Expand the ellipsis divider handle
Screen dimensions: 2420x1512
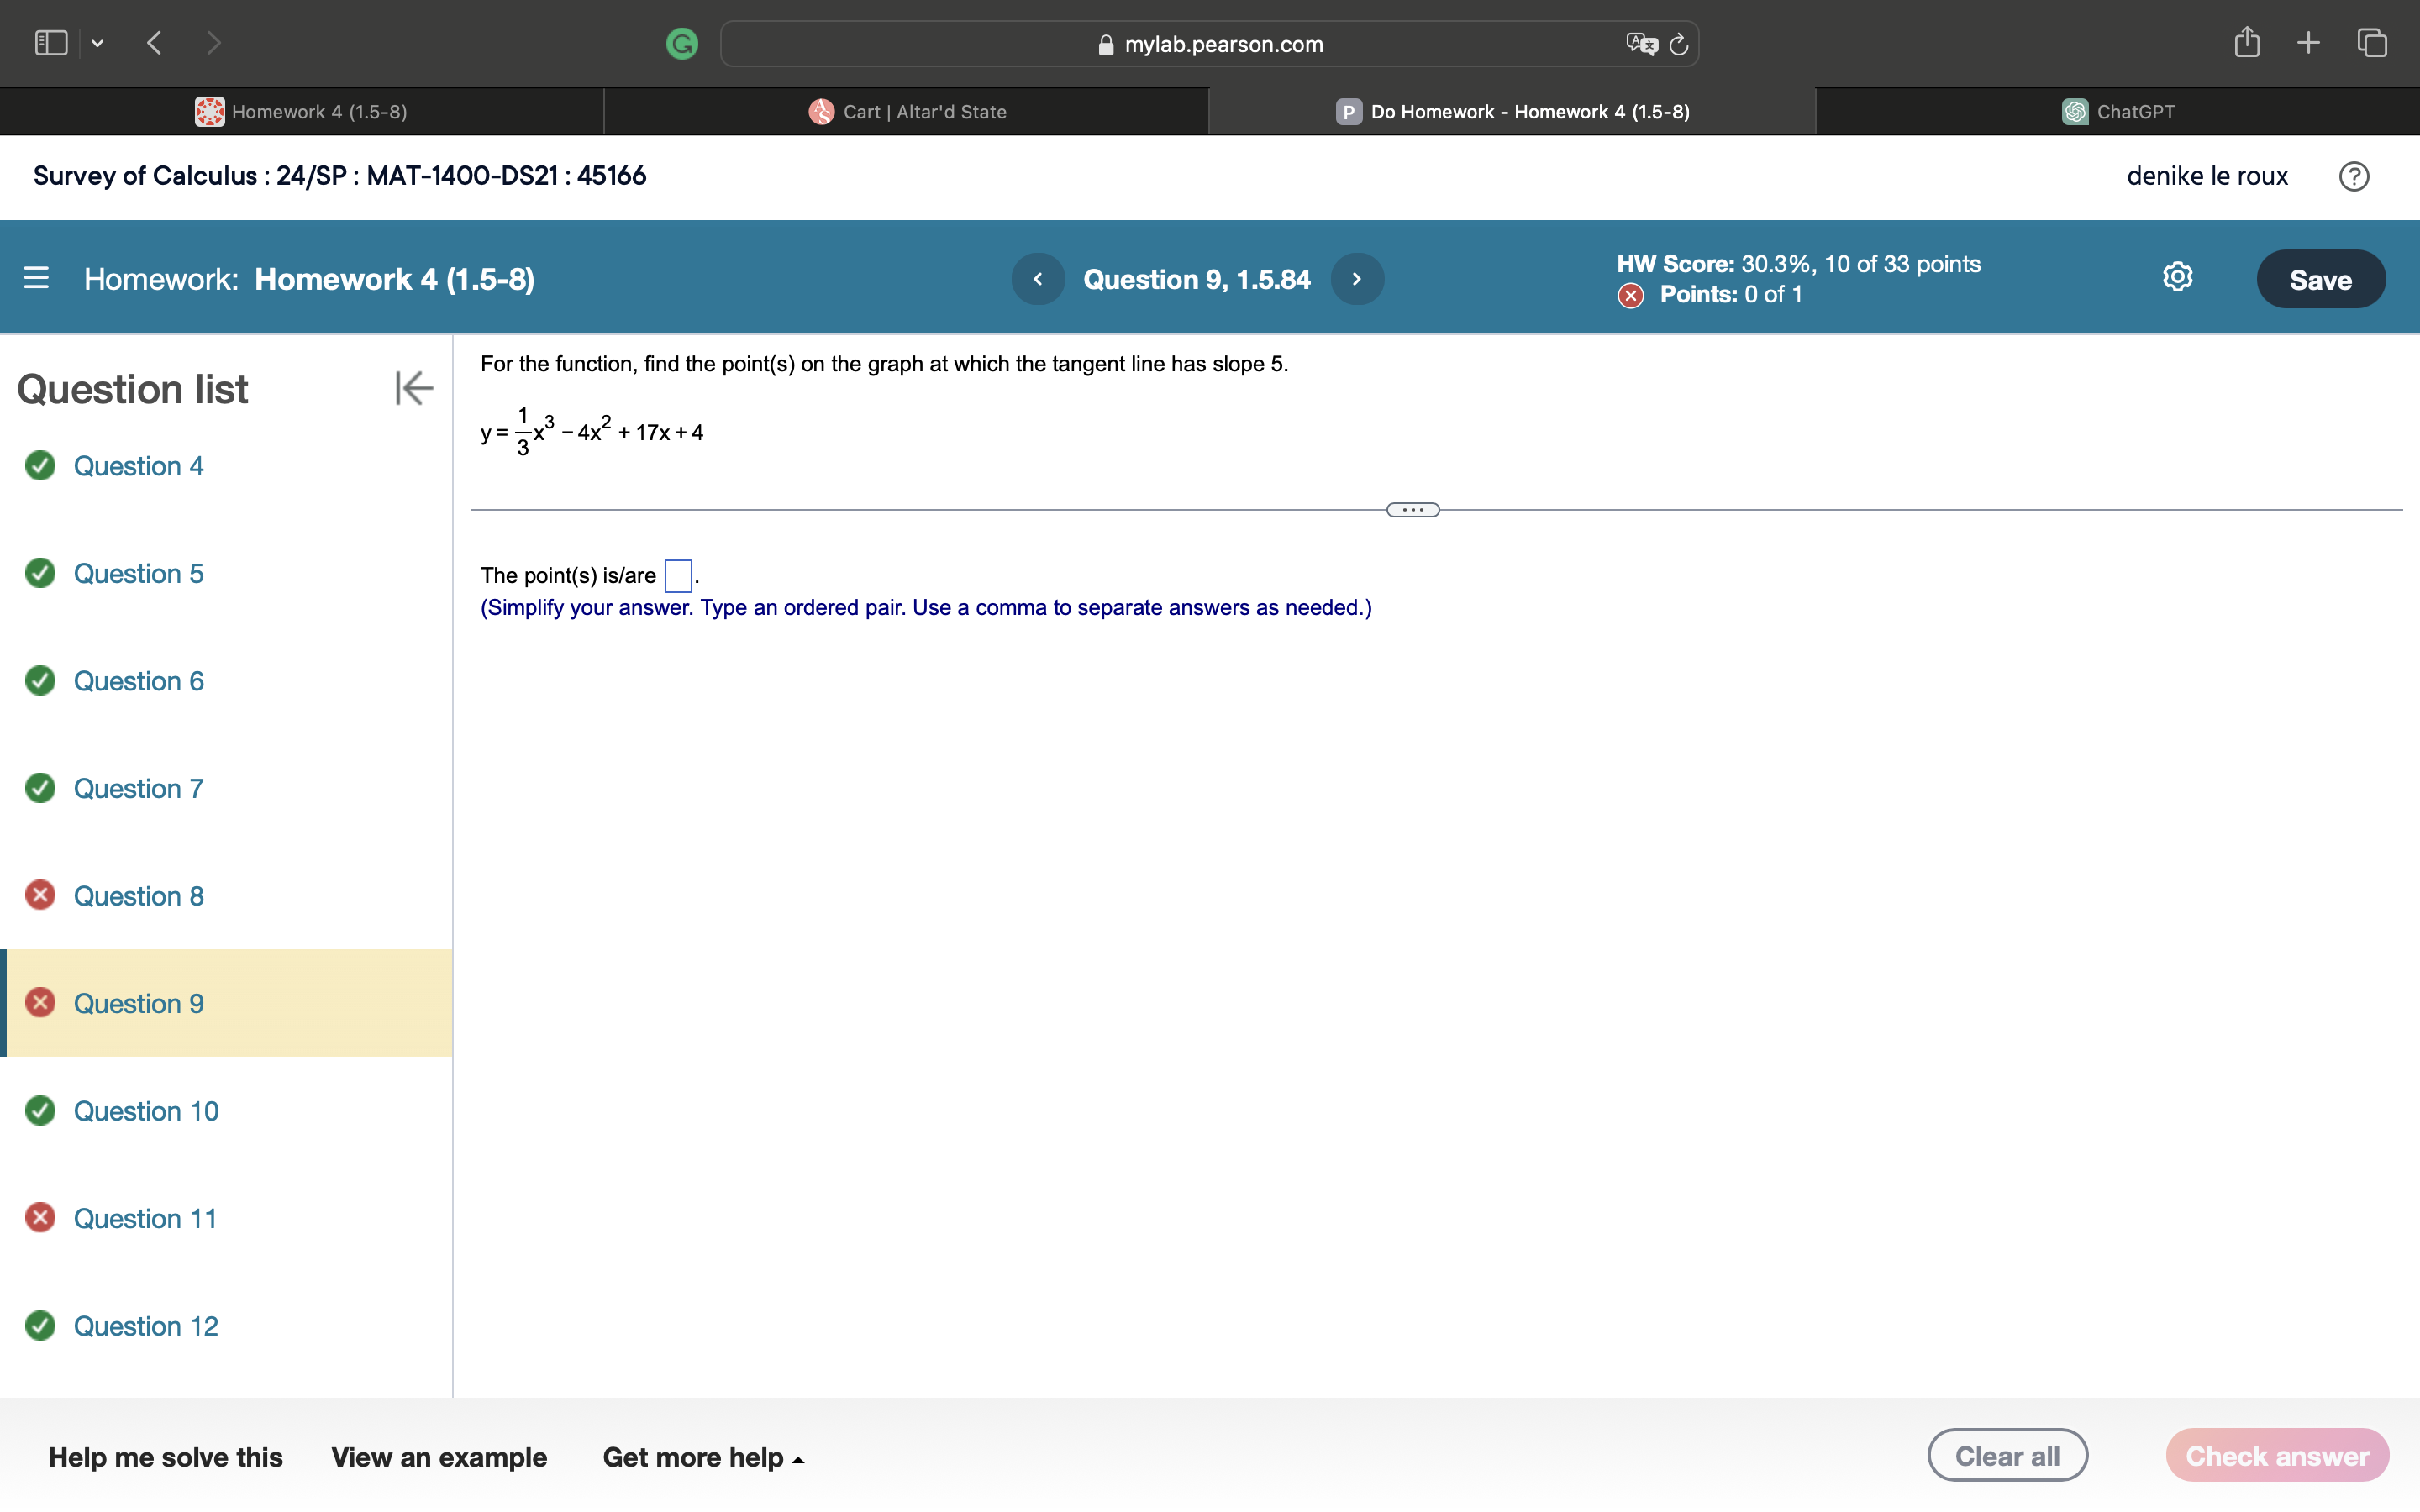tap(1412, 510)
